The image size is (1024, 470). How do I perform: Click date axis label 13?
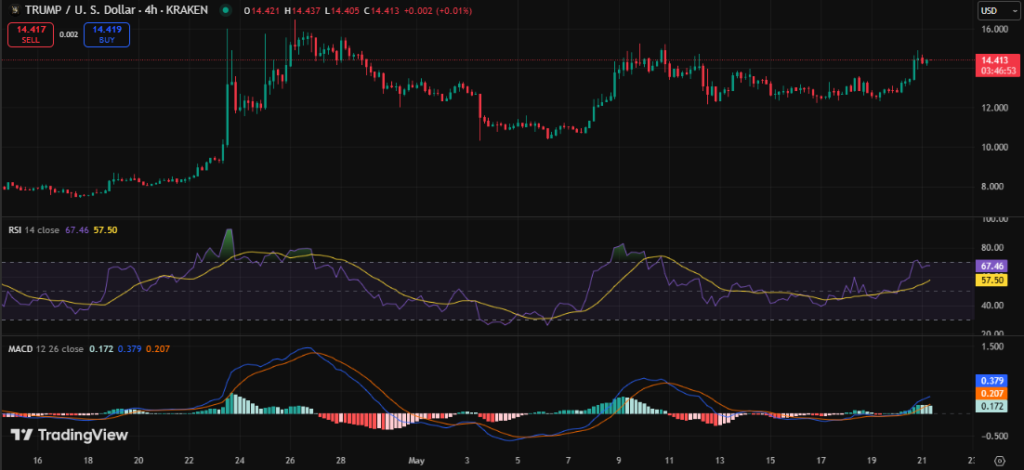720,460
